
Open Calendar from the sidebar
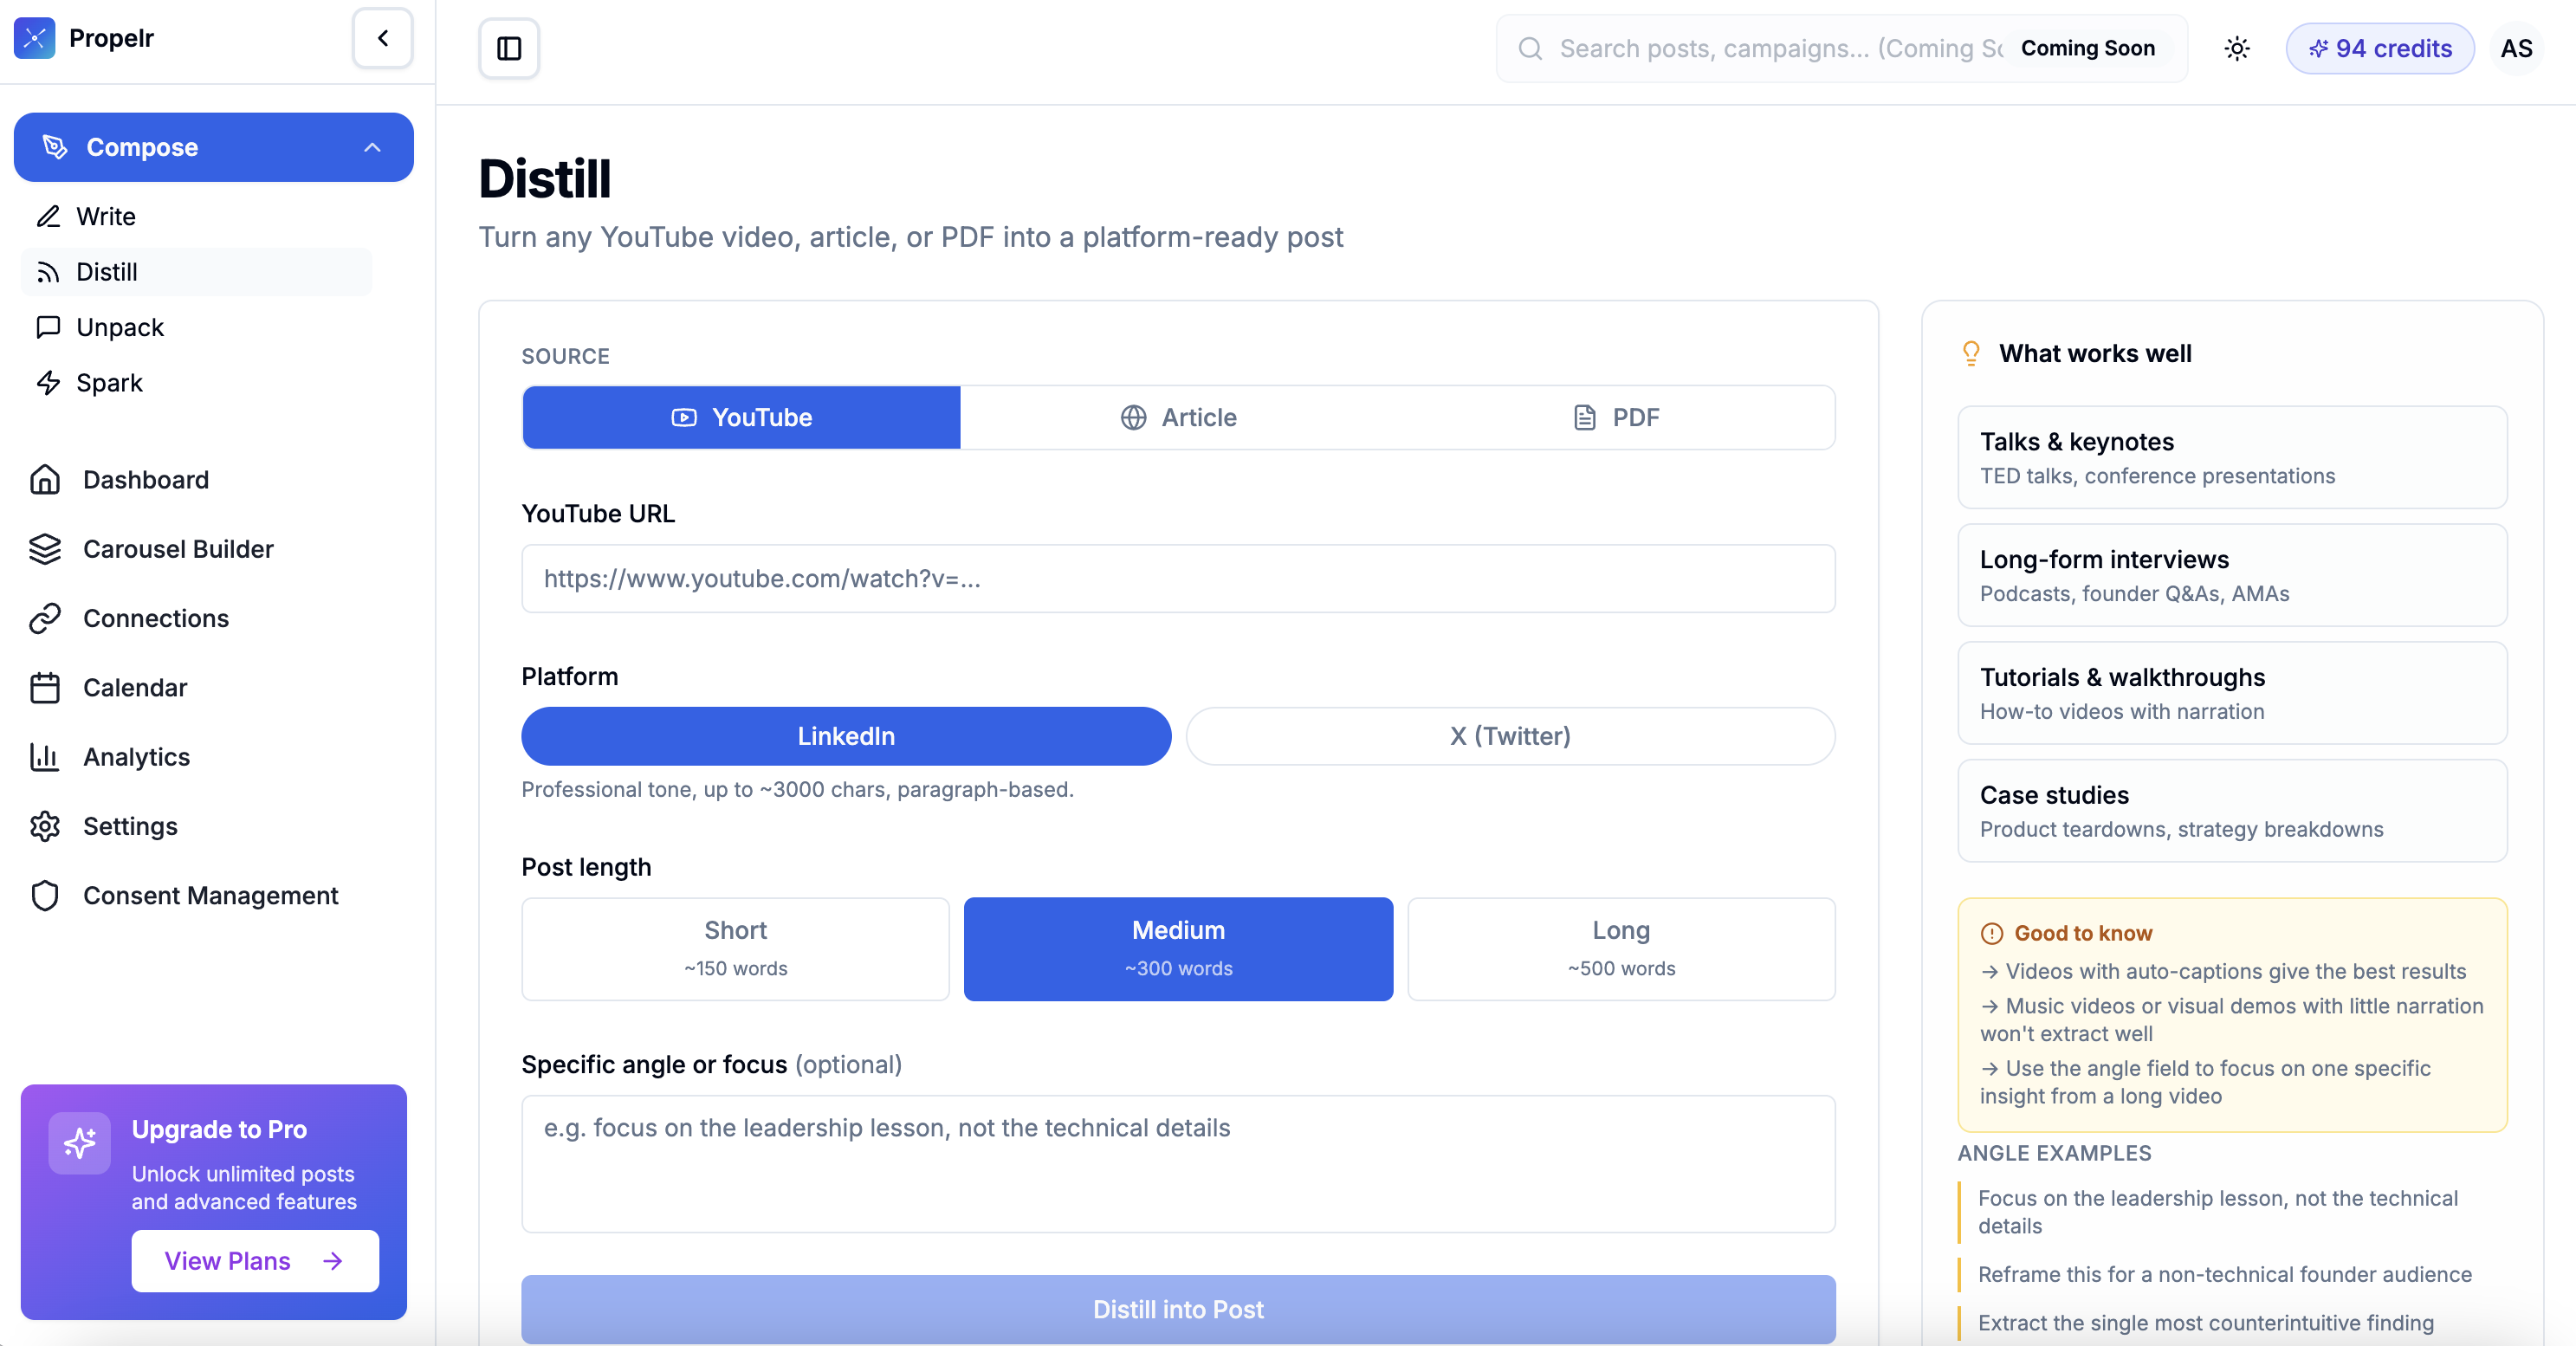(134, 688)
